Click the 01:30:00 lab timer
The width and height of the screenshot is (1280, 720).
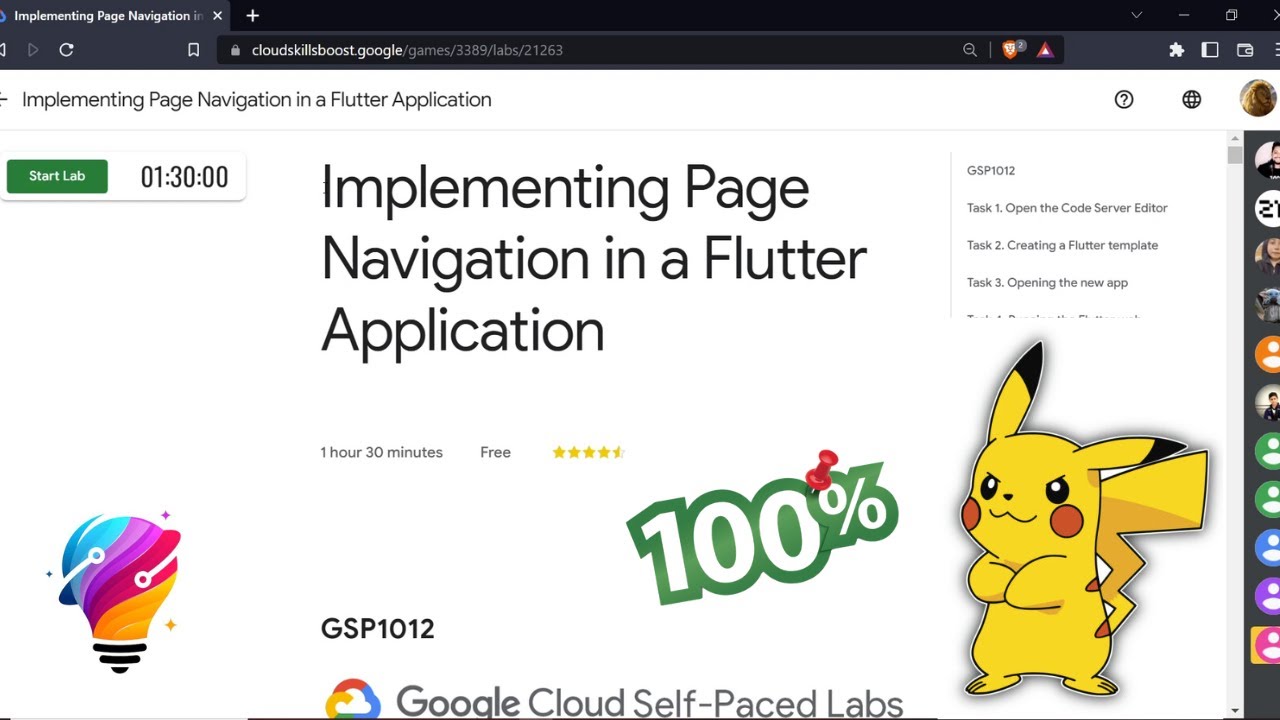coord(184,177)
